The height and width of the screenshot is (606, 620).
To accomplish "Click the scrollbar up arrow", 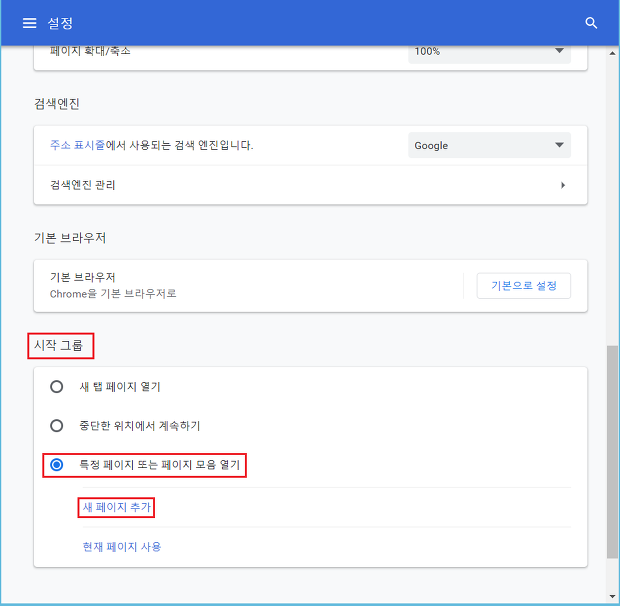I will tap(612, 53).
